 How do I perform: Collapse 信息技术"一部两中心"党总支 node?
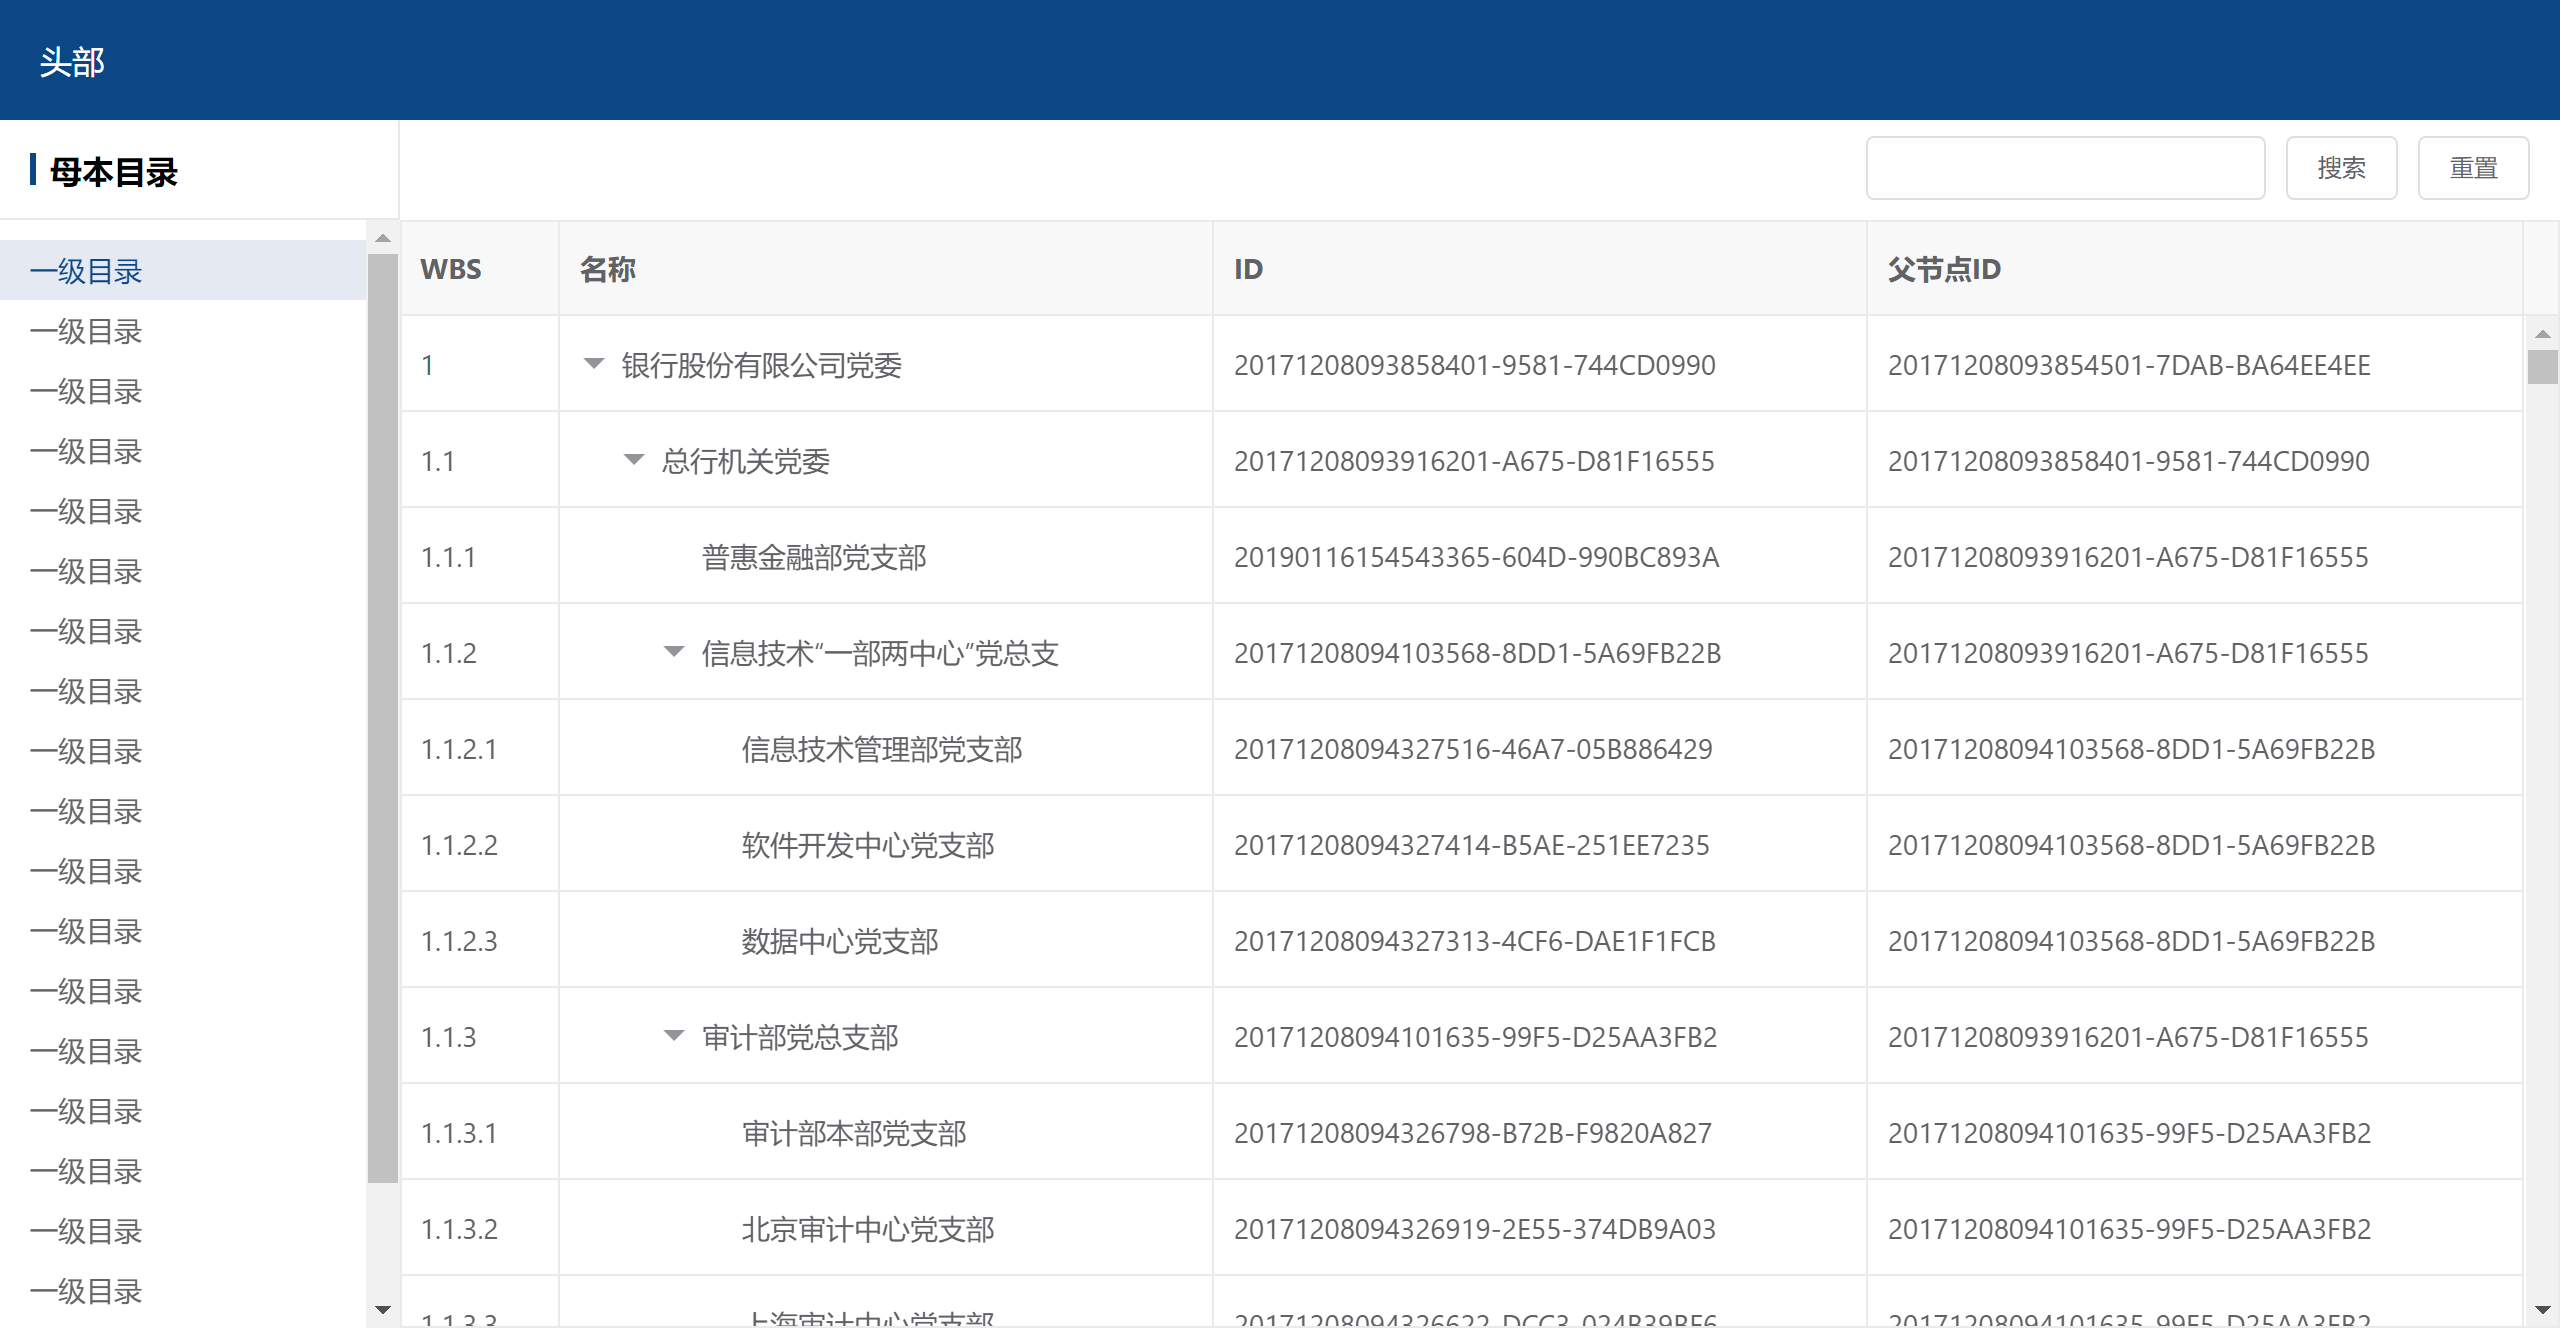pyautogui.click(x=674, y=652)
